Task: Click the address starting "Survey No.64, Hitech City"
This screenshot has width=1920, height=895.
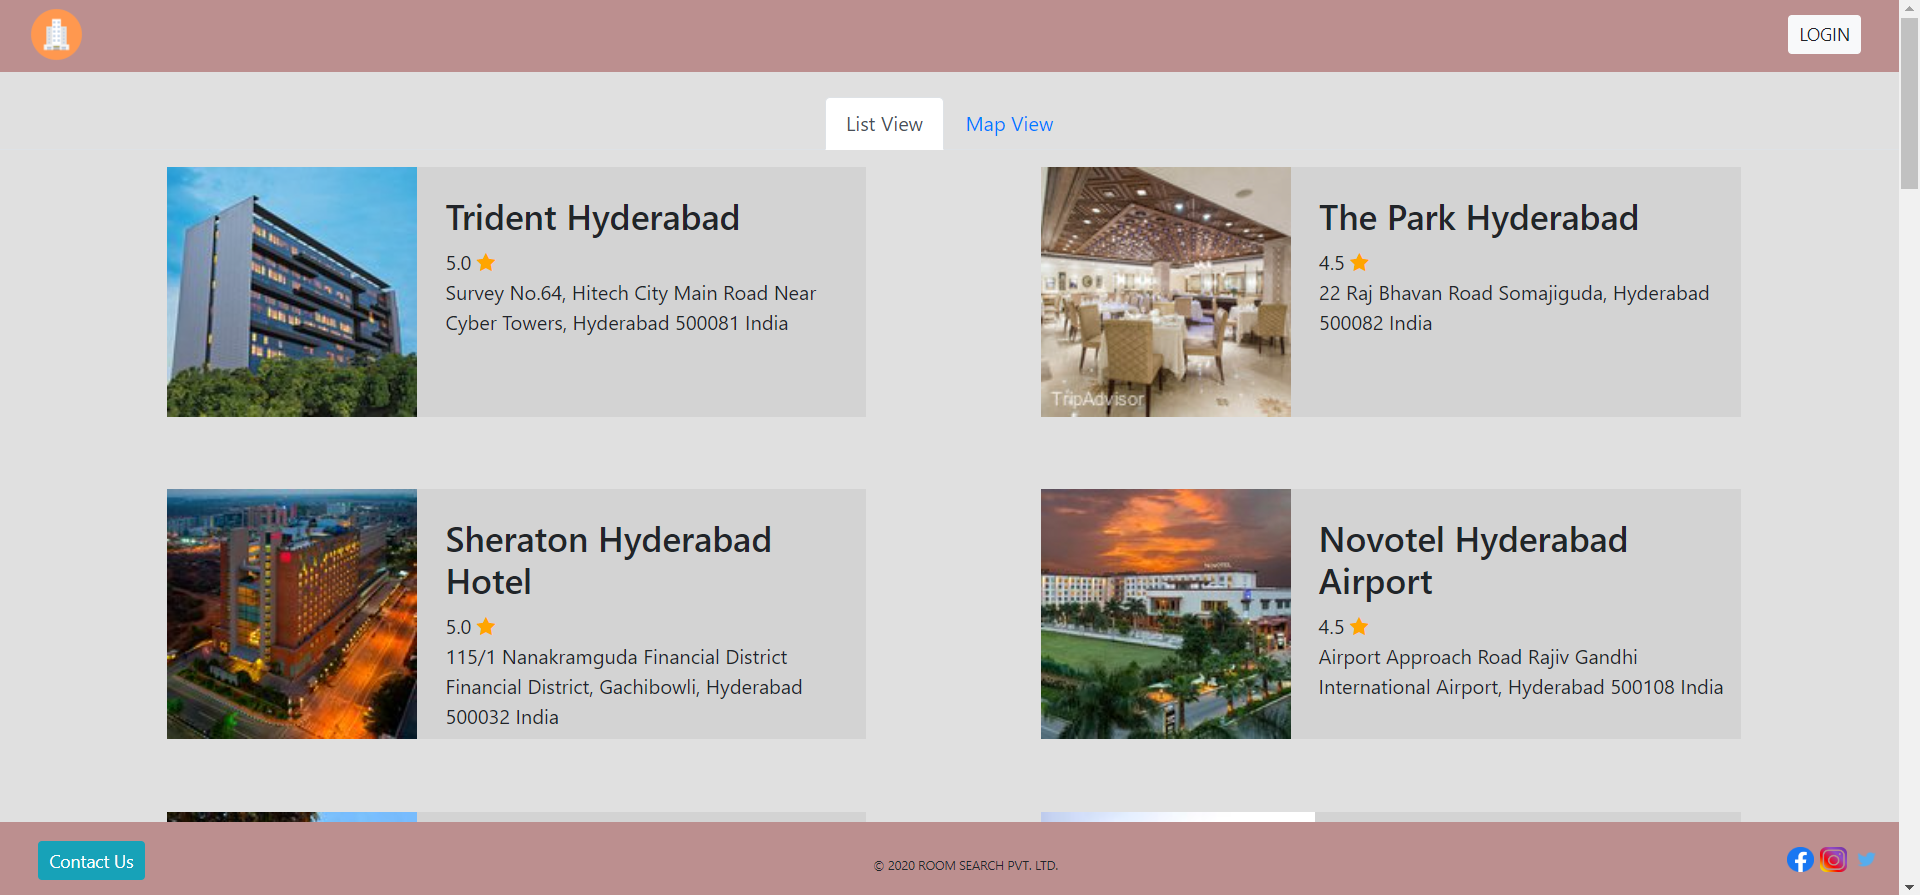Action: pyautogui.click(x=631, y=308)
